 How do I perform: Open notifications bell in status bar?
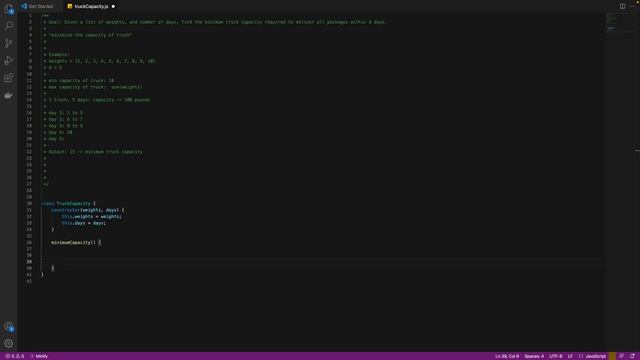(632, 356)
